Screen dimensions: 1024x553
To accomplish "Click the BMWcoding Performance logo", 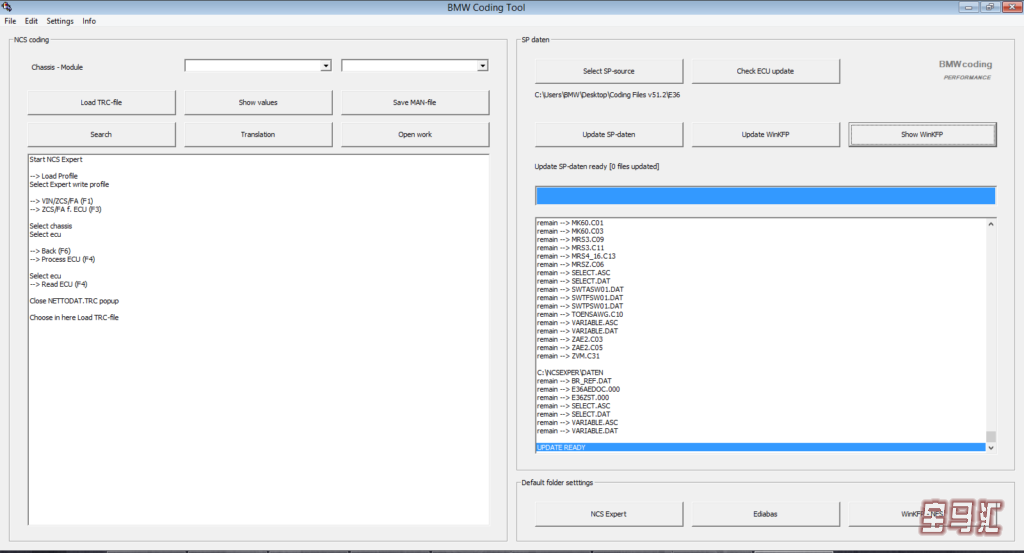I will [x=966, y=69].
